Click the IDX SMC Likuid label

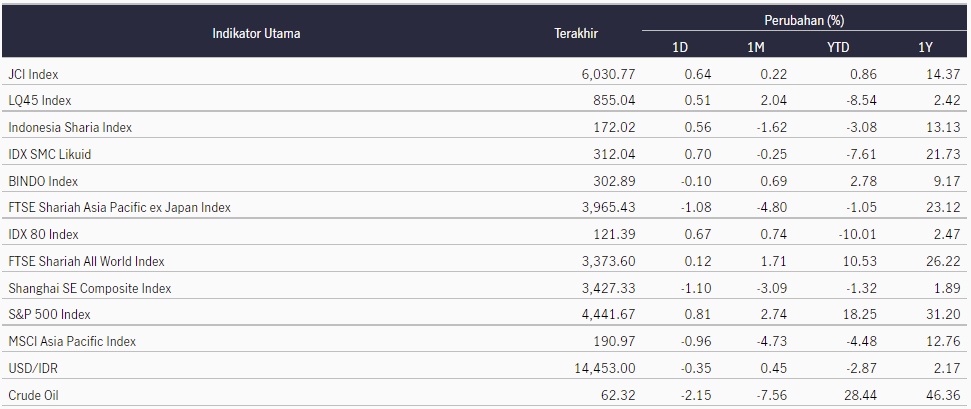point(50,154)
